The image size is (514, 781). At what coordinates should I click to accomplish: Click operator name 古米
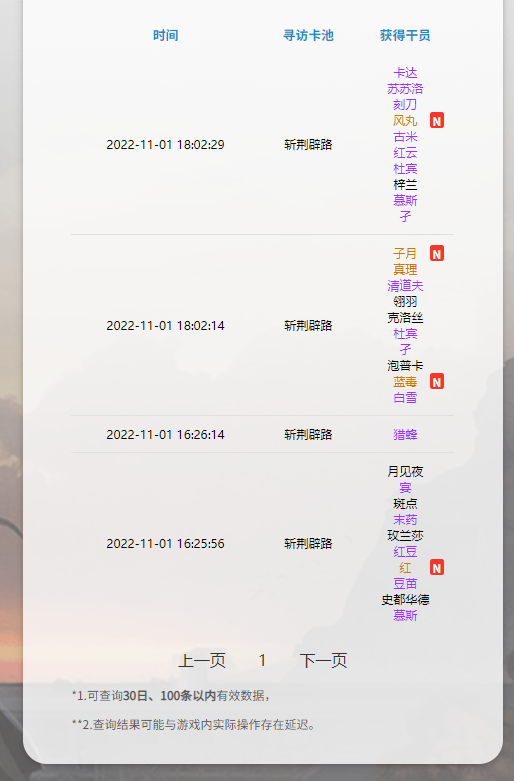point(405,136)
